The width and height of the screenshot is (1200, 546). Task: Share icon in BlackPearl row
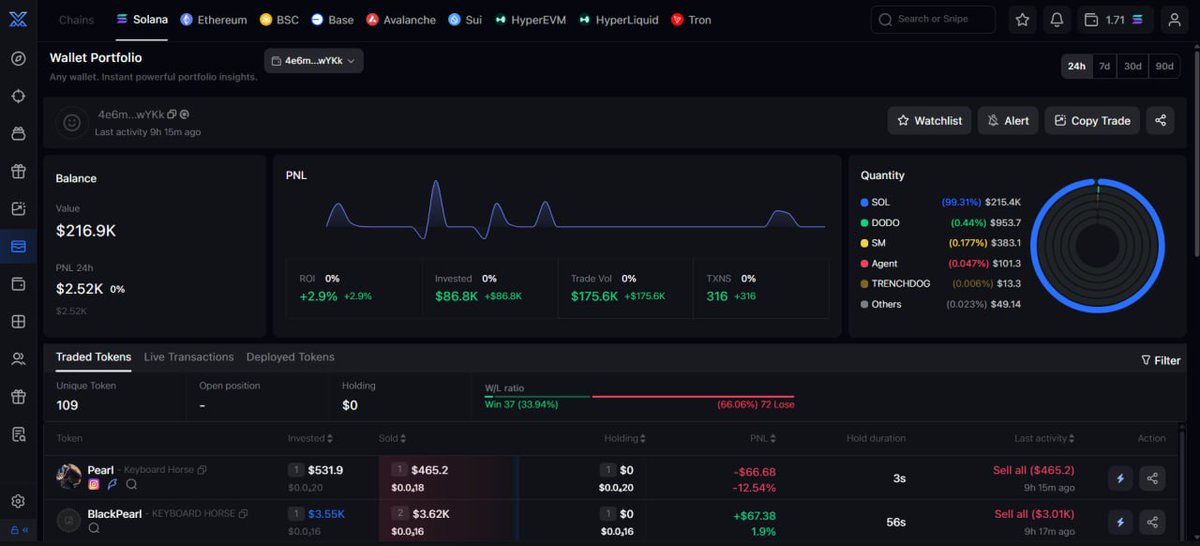pos(1153,522)
